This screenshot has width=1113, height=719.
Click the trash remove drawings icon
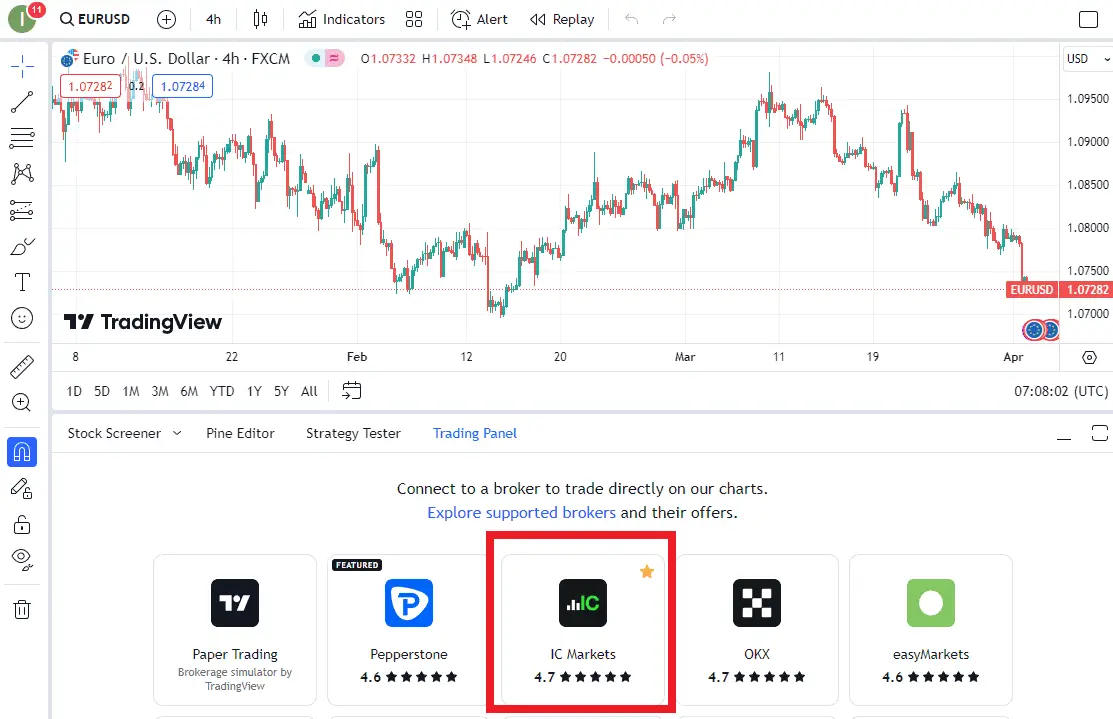(x=22, y=609)
